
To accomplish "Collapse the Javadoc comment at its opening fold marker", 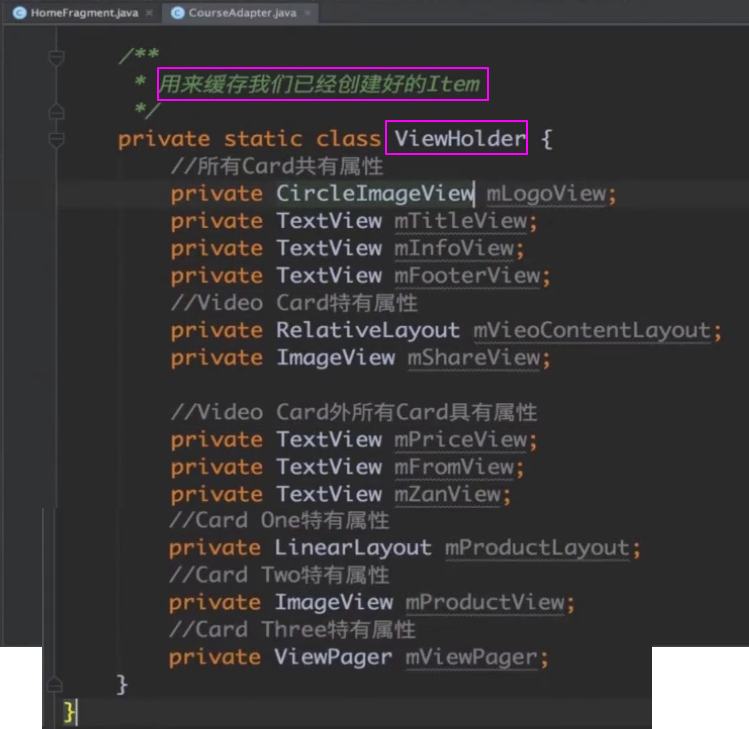I will tap(56, 58).
